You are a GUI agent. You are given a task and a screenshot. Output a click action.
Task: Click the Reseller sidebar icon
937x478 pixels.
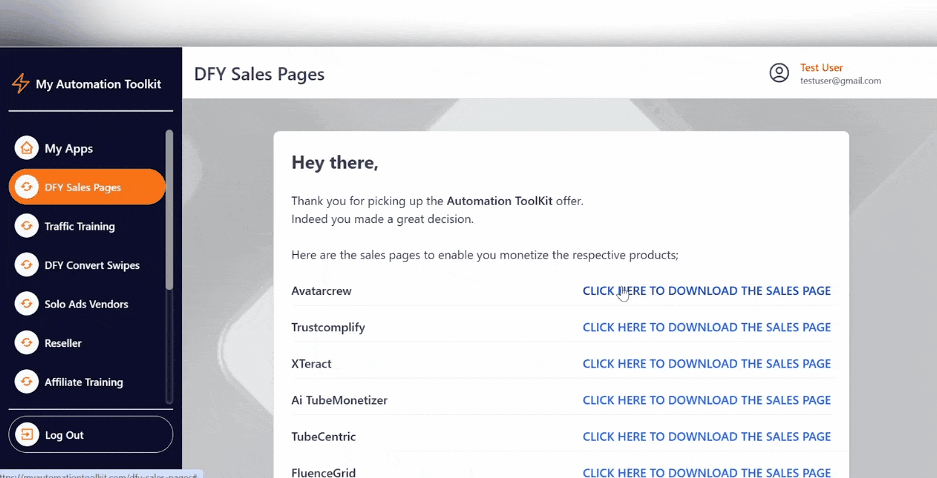[x=26, y=343]
